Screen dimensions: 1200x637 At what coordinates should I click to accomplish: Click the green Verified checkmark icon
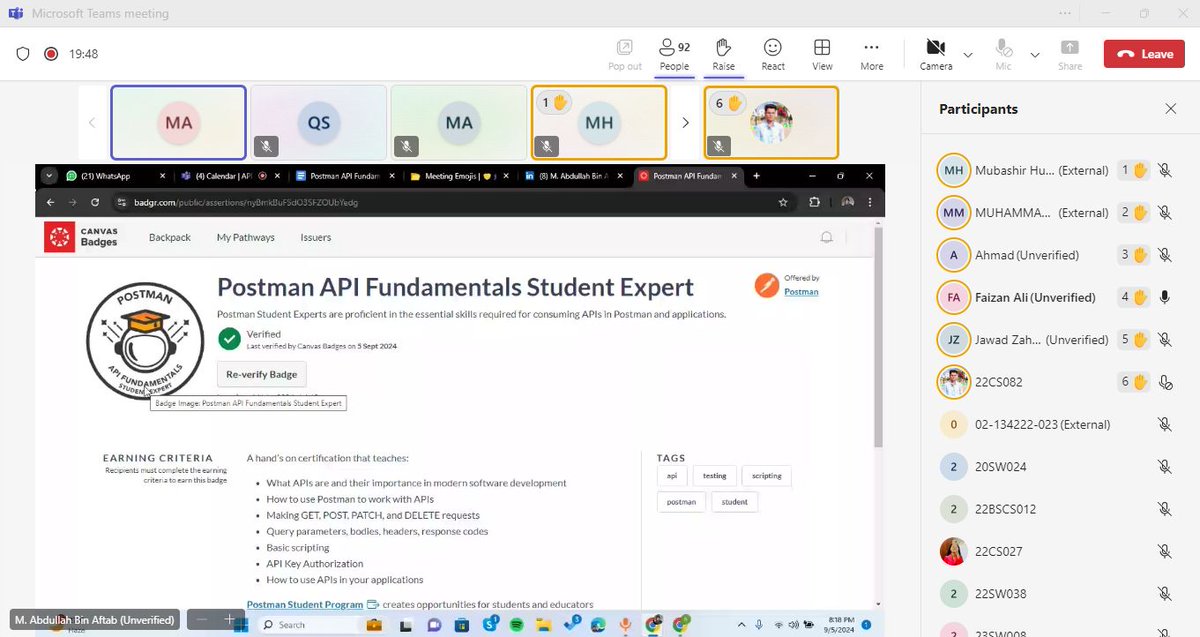coord(229,339)
